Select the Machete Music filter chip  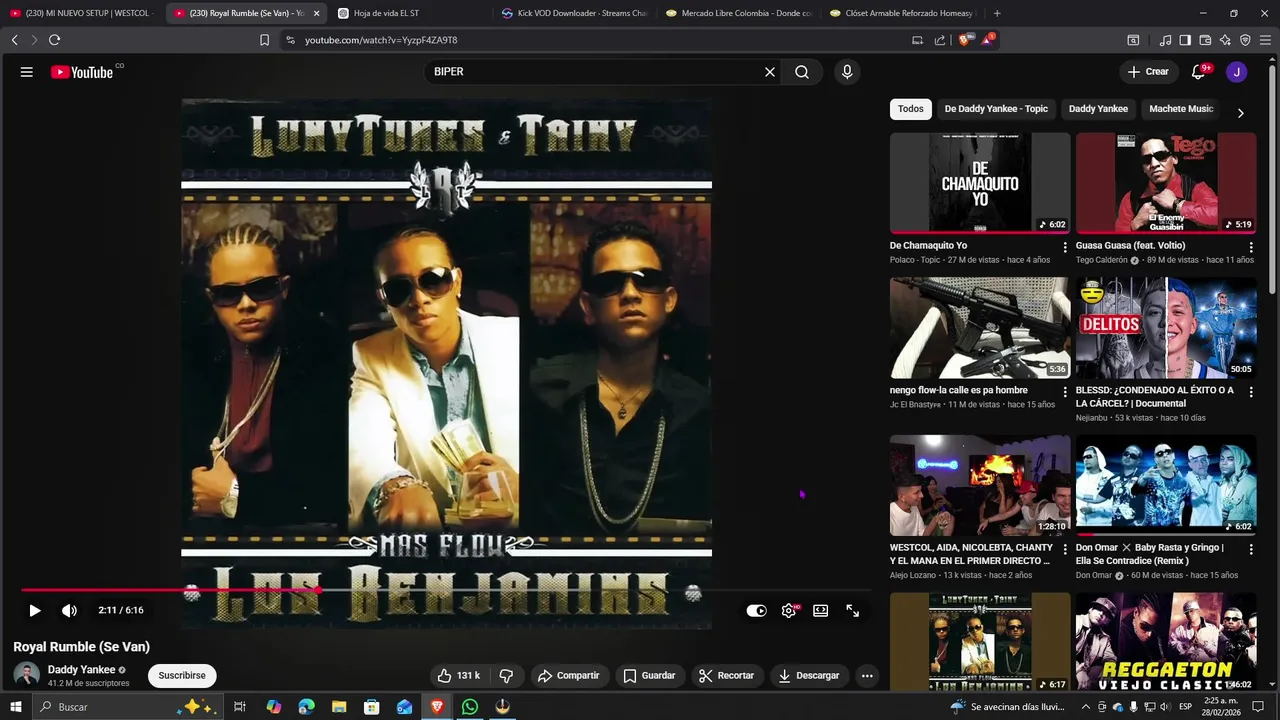click(1181, 109)
